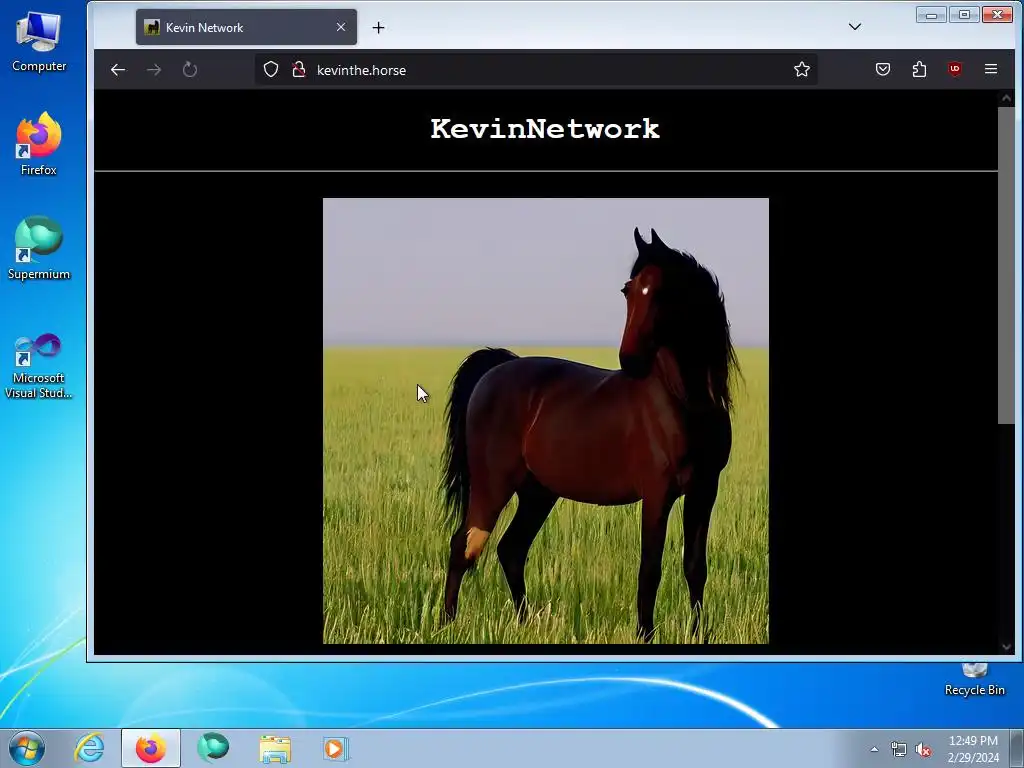Open the Extensions puzzle-piece icon
Screen dimensions: 1024x768
[x=920, y=69]
